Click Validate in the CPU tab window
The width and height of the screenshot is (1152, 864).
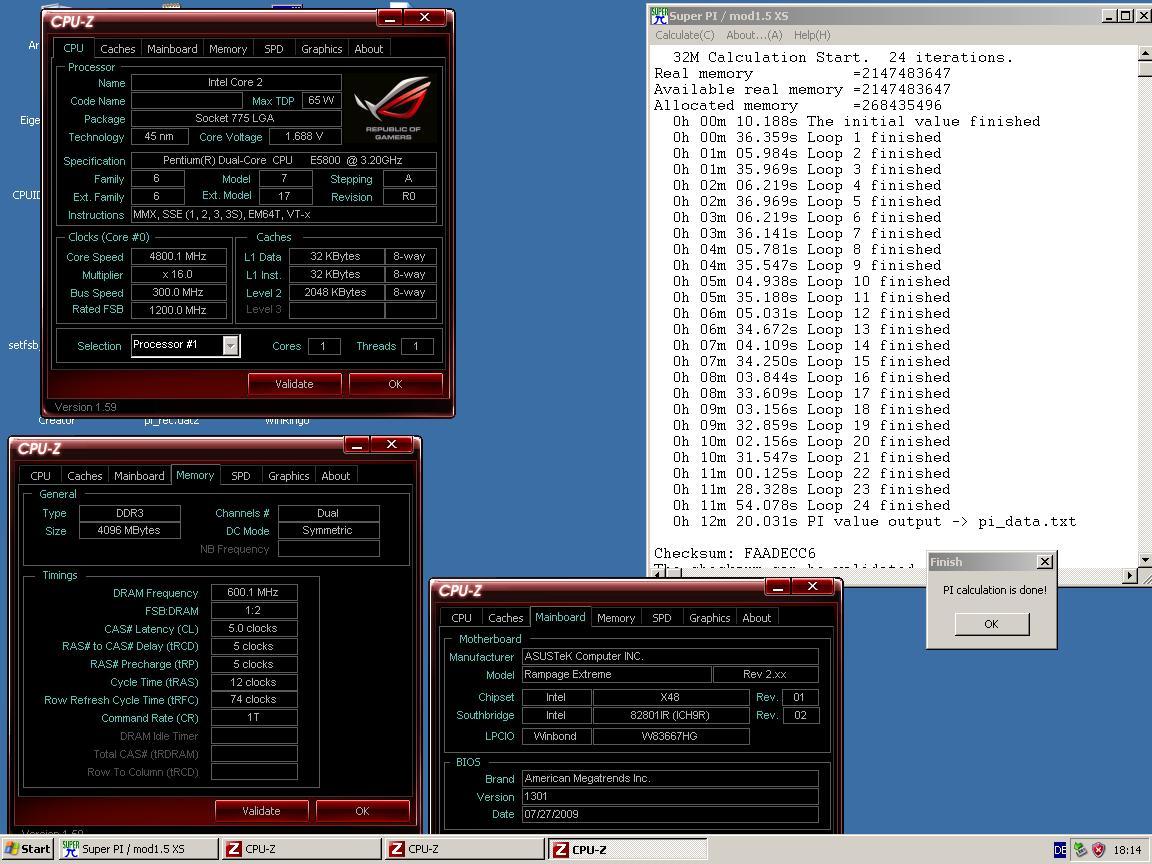294,384
